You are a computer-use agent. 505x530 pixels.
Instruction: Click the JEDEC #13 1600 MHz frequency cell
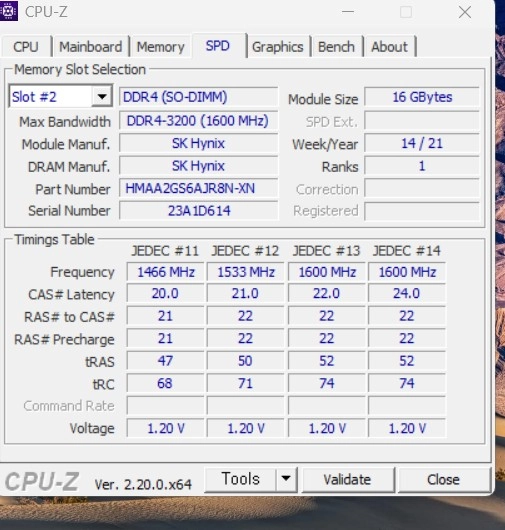327,272
